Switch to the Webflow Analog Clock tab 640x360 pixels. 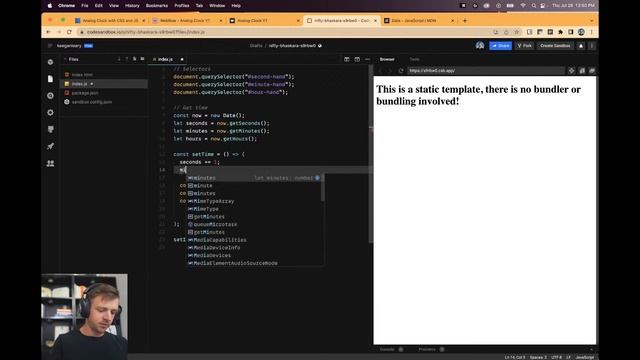186,20
